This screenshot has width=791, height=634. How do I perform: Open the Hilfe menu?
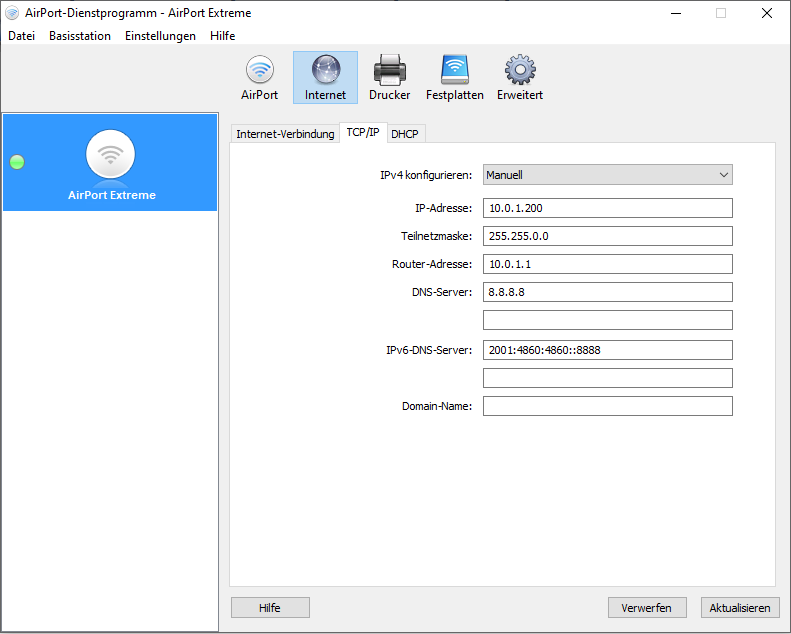[222, 36]
